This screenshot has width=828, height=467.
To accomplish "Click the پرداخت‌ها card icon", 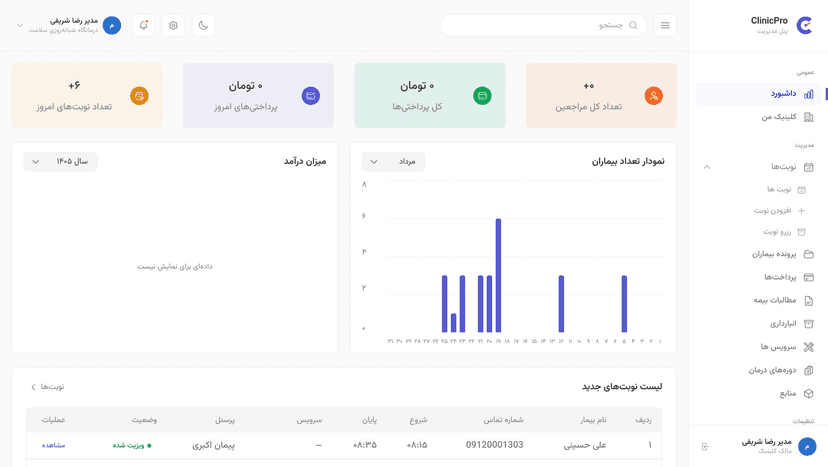I will click(x=808, y=277).
